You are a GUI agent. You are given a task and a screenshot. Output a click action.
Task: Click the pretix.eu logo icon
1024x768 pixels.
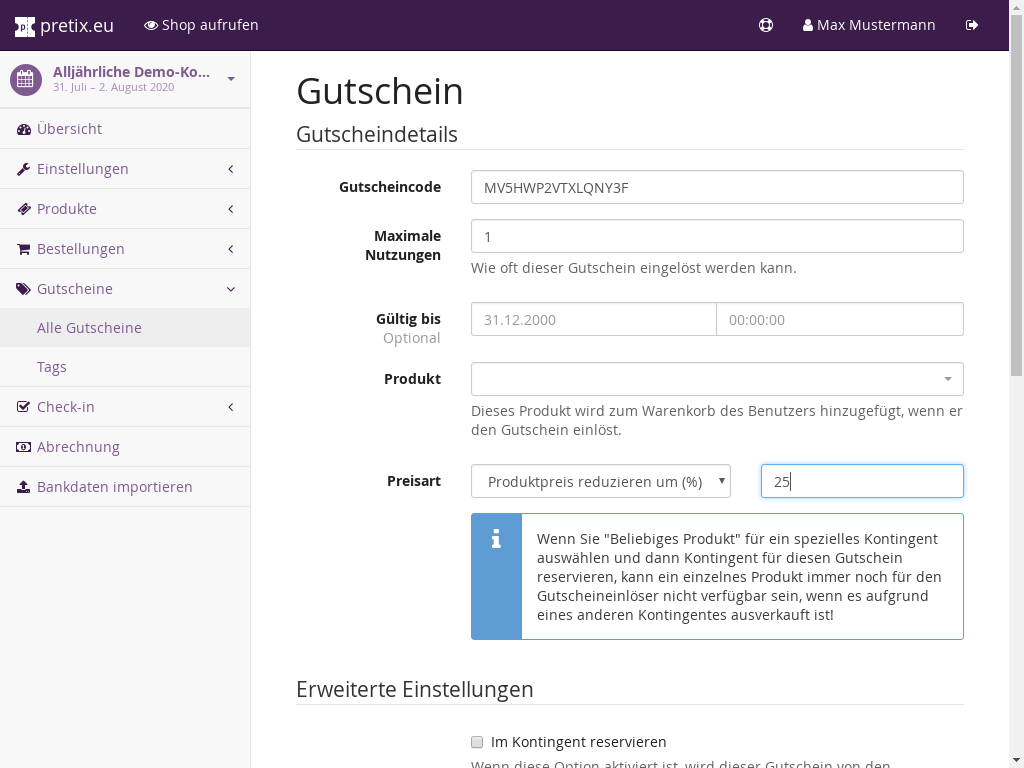[25, 26]
